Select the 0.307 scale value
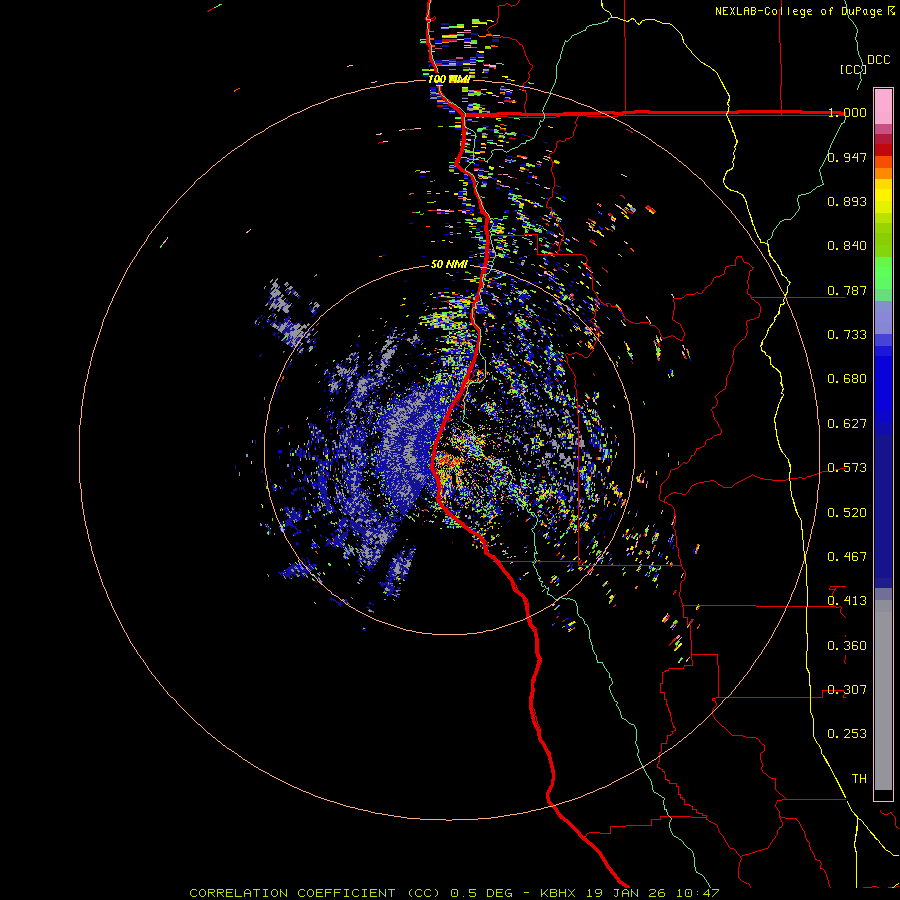Viewport: 900px width, 900px height. click(847, 690)
